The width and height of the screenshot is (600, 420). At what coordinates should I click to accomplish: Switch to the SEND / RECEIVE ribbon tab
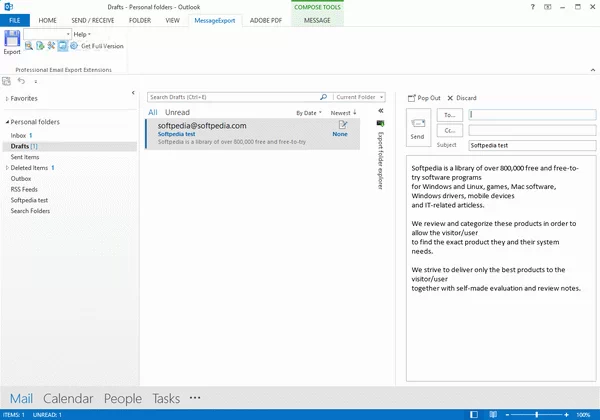coord(93,20)
